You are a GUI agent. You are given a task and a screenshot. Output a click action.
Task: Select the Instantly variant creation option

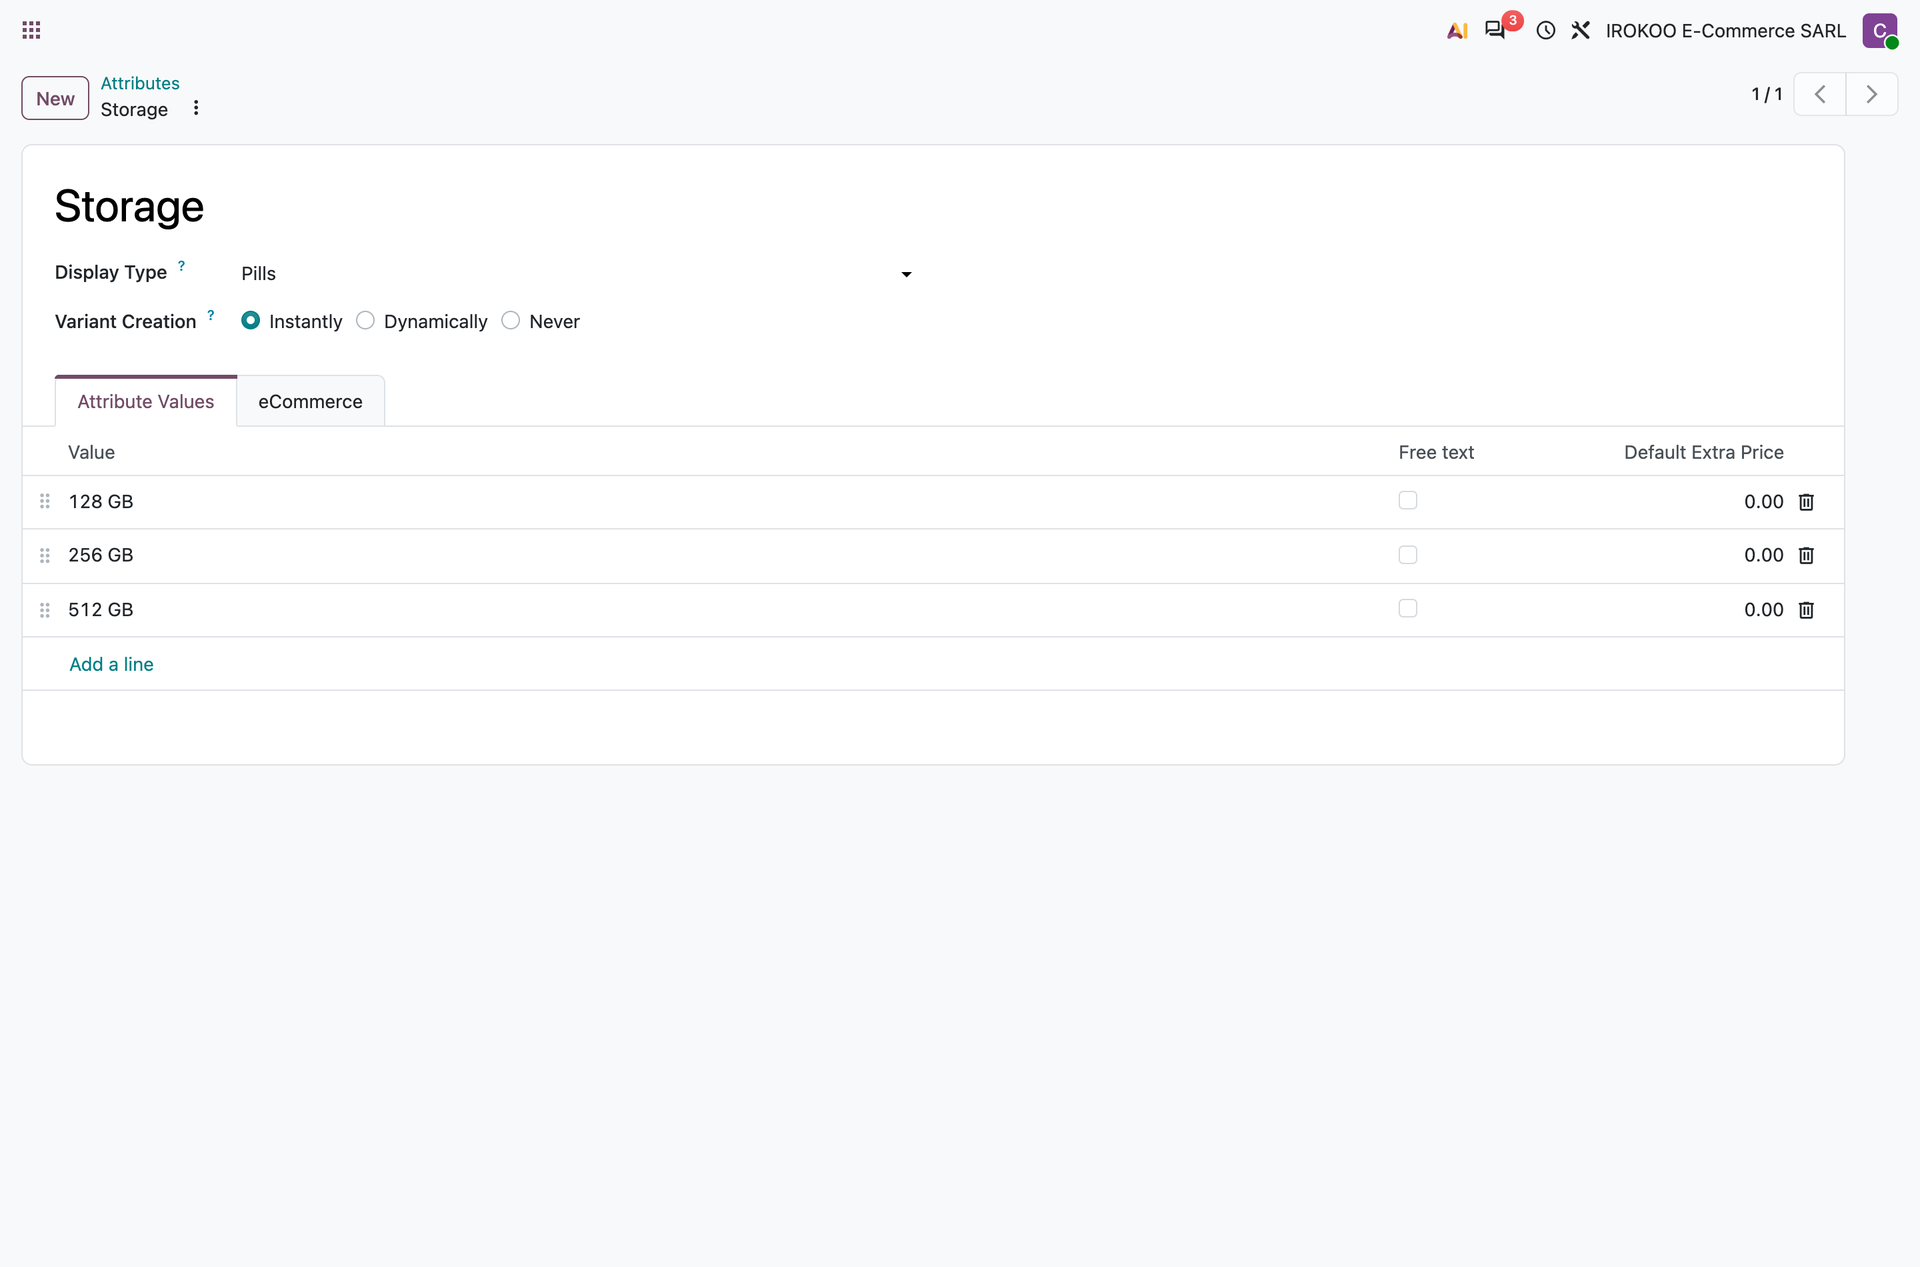click(x=250, y=320)
